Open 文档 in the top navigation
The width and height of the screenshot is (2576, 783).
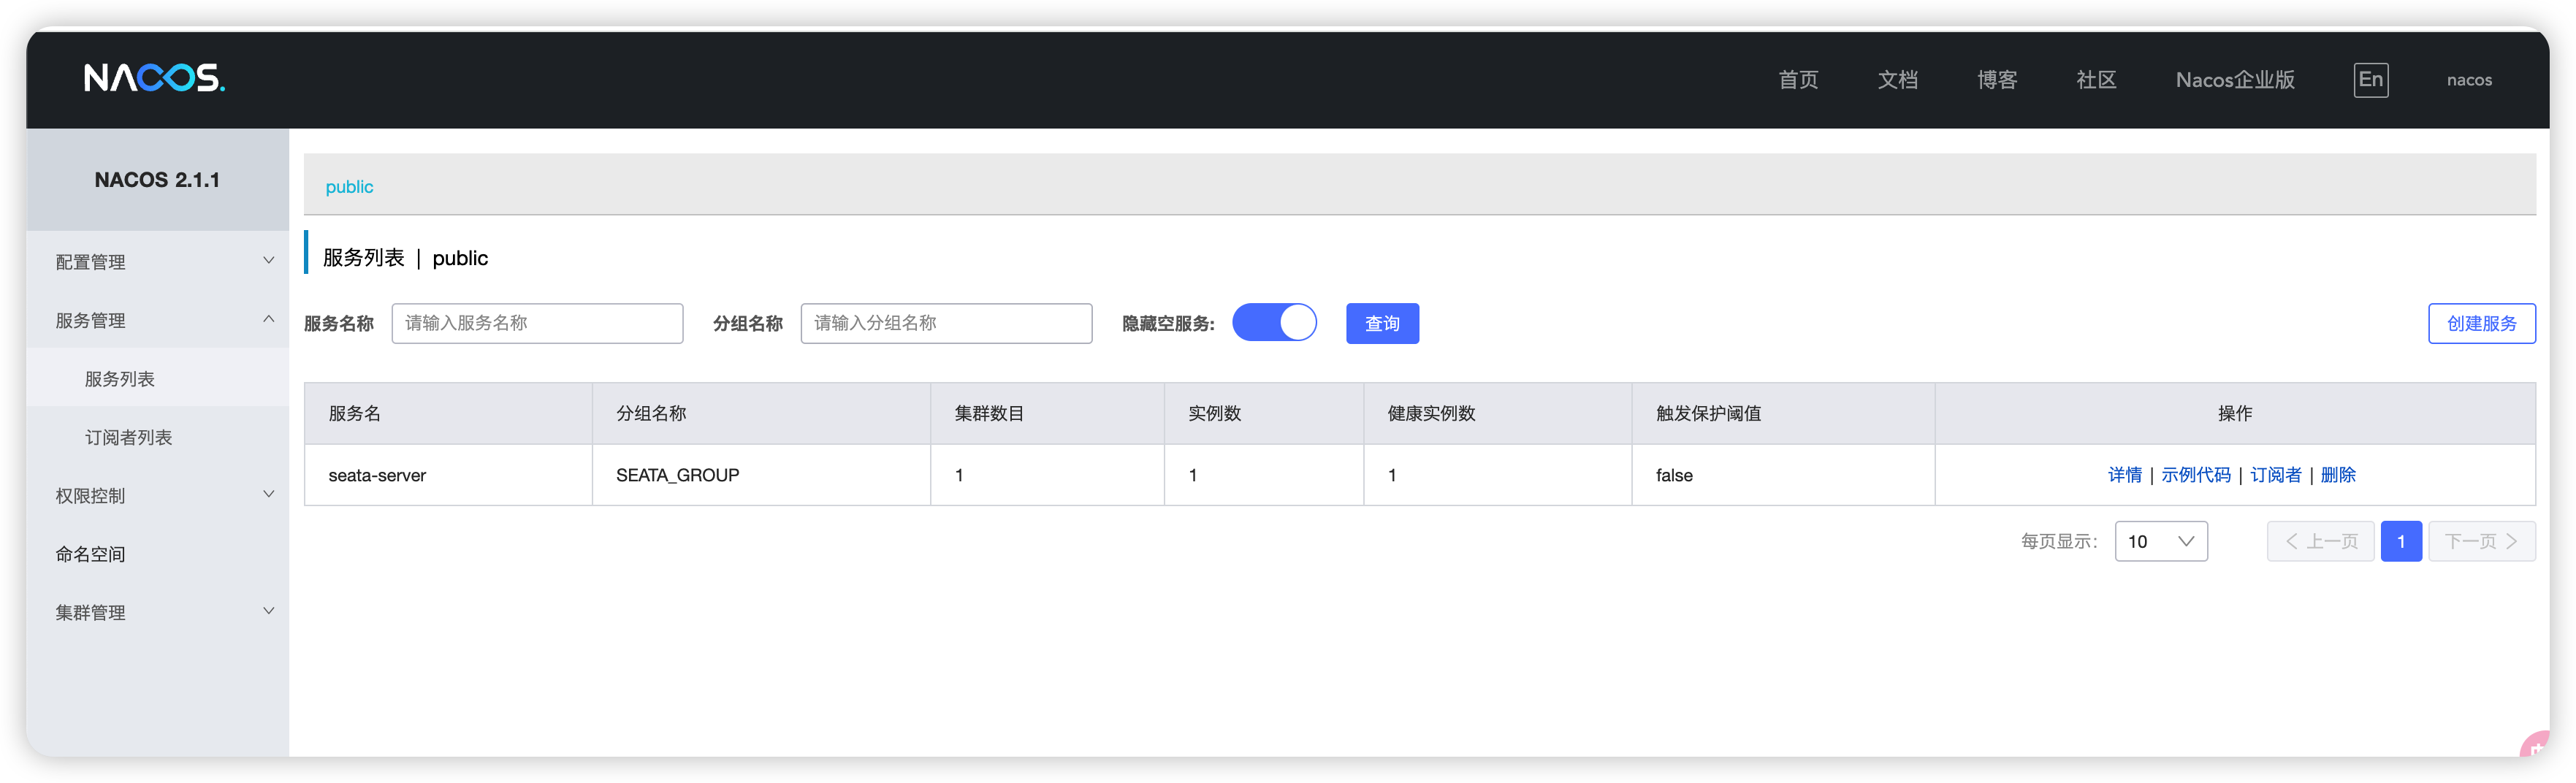point(1897,80)
